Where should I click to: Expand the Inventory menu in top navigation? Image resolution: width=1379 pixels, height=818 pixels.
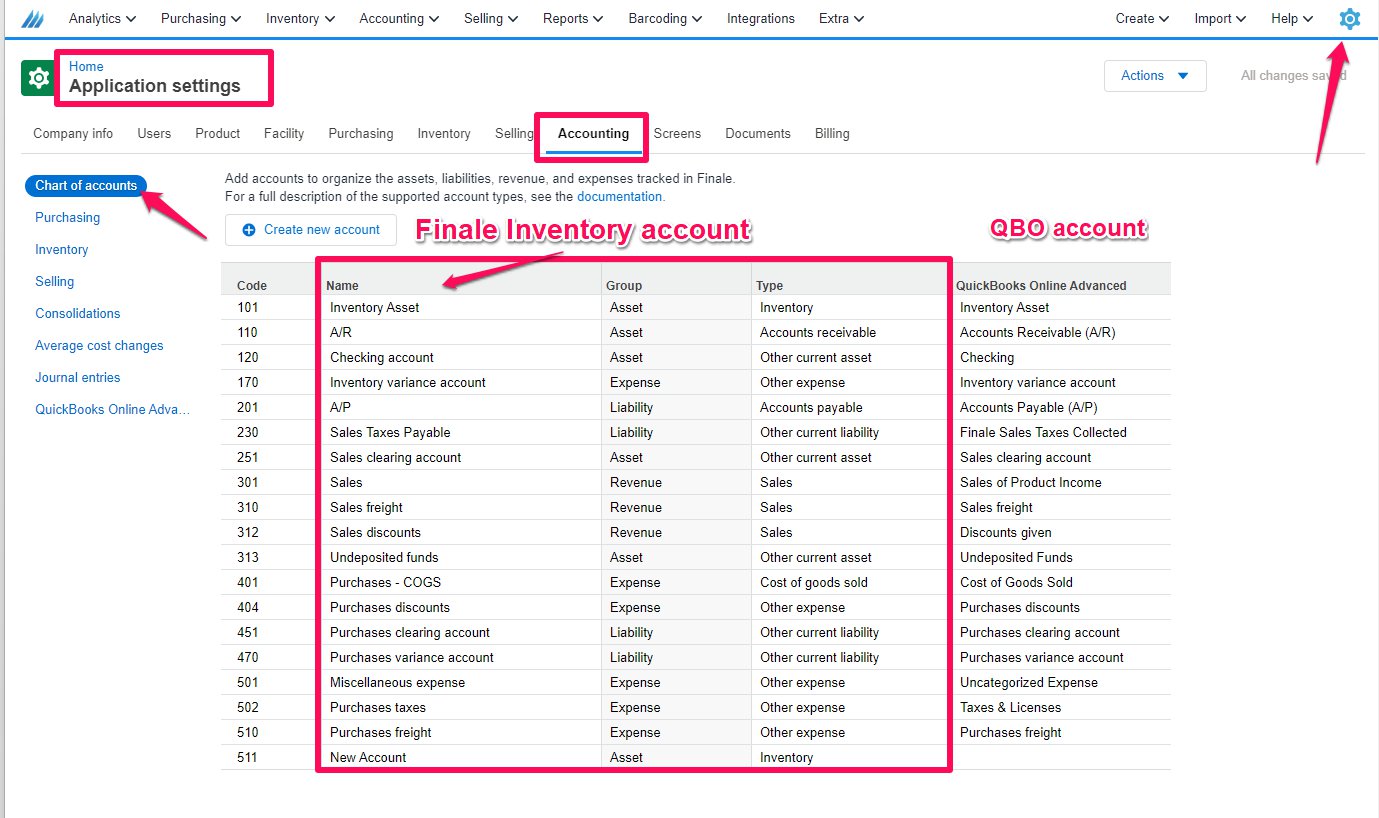(x=300, y=18)
